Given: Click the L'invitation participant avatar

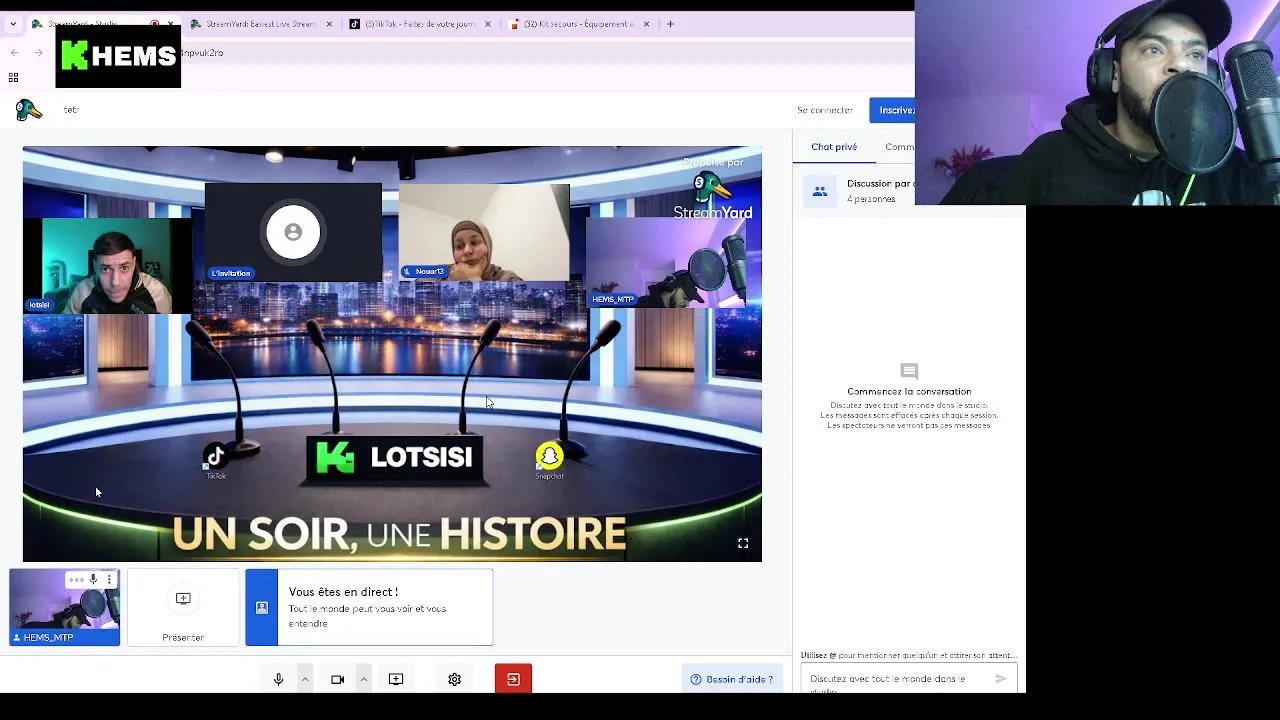Looking at the screenshot, I should click(x=293, y=232).
